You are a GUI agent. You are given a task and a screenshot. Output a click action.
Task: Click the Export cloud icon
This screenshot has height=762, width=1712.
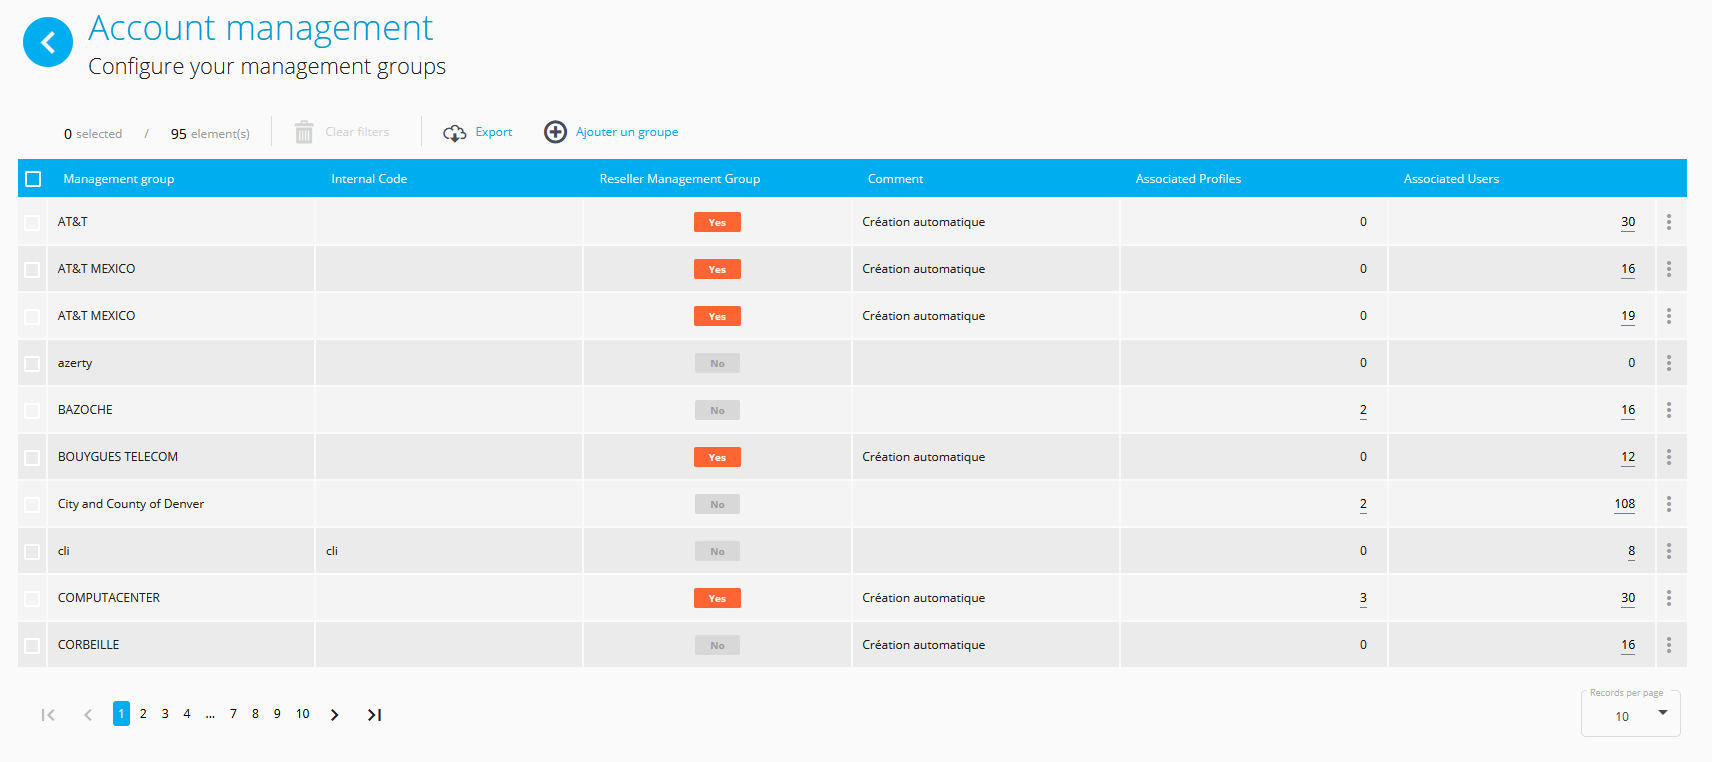coord(454,133)
